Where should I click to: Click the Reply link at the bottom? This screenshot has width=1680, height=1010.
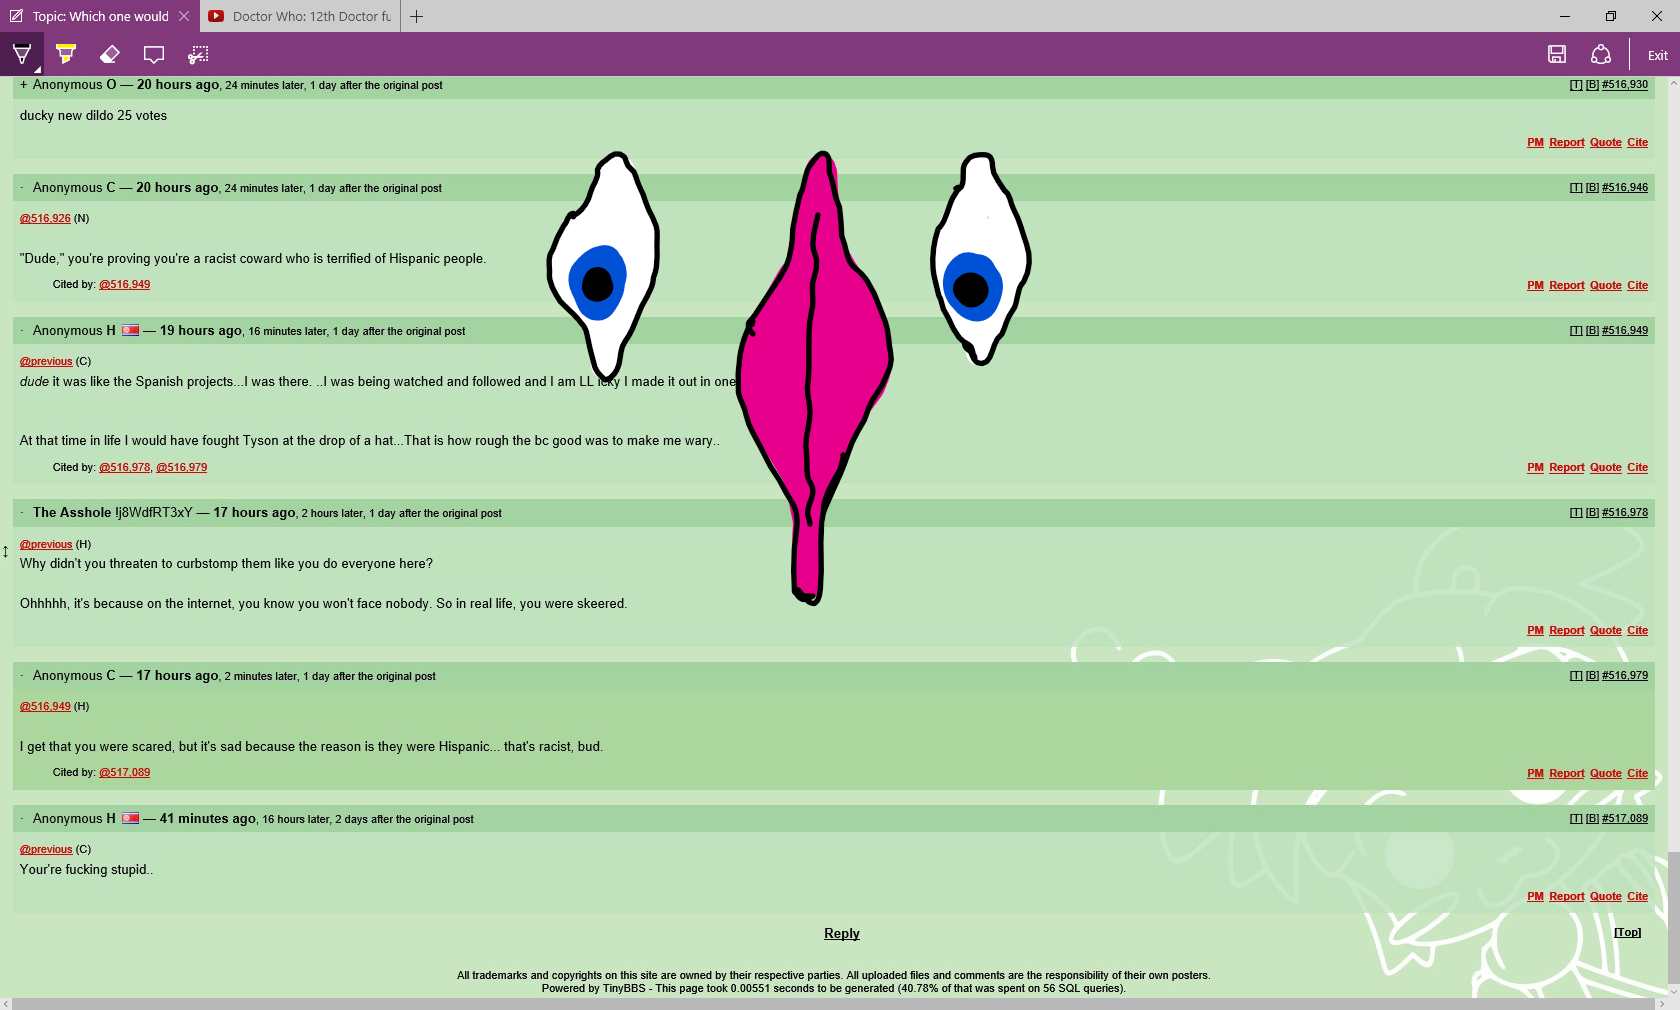(x=841, y=933)
